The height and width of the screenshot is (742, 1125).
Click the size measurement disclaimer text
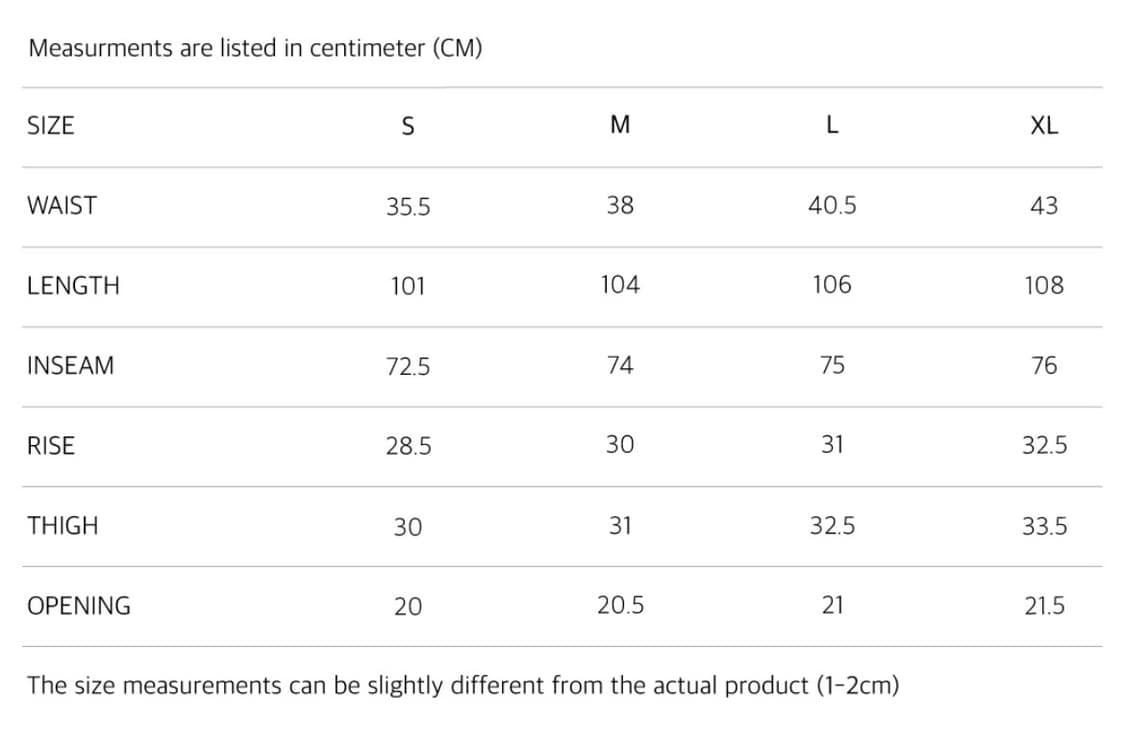click(x=463, y=686)
